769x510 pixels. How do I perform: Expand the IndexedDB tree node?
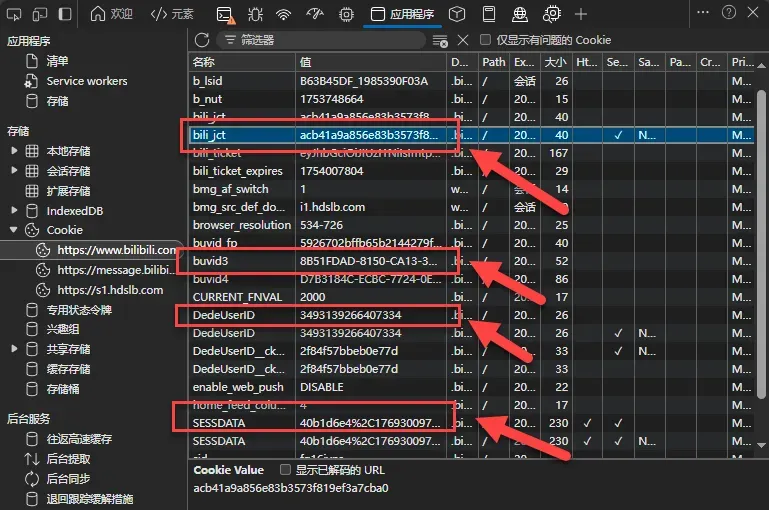click(x=14, y=210)
